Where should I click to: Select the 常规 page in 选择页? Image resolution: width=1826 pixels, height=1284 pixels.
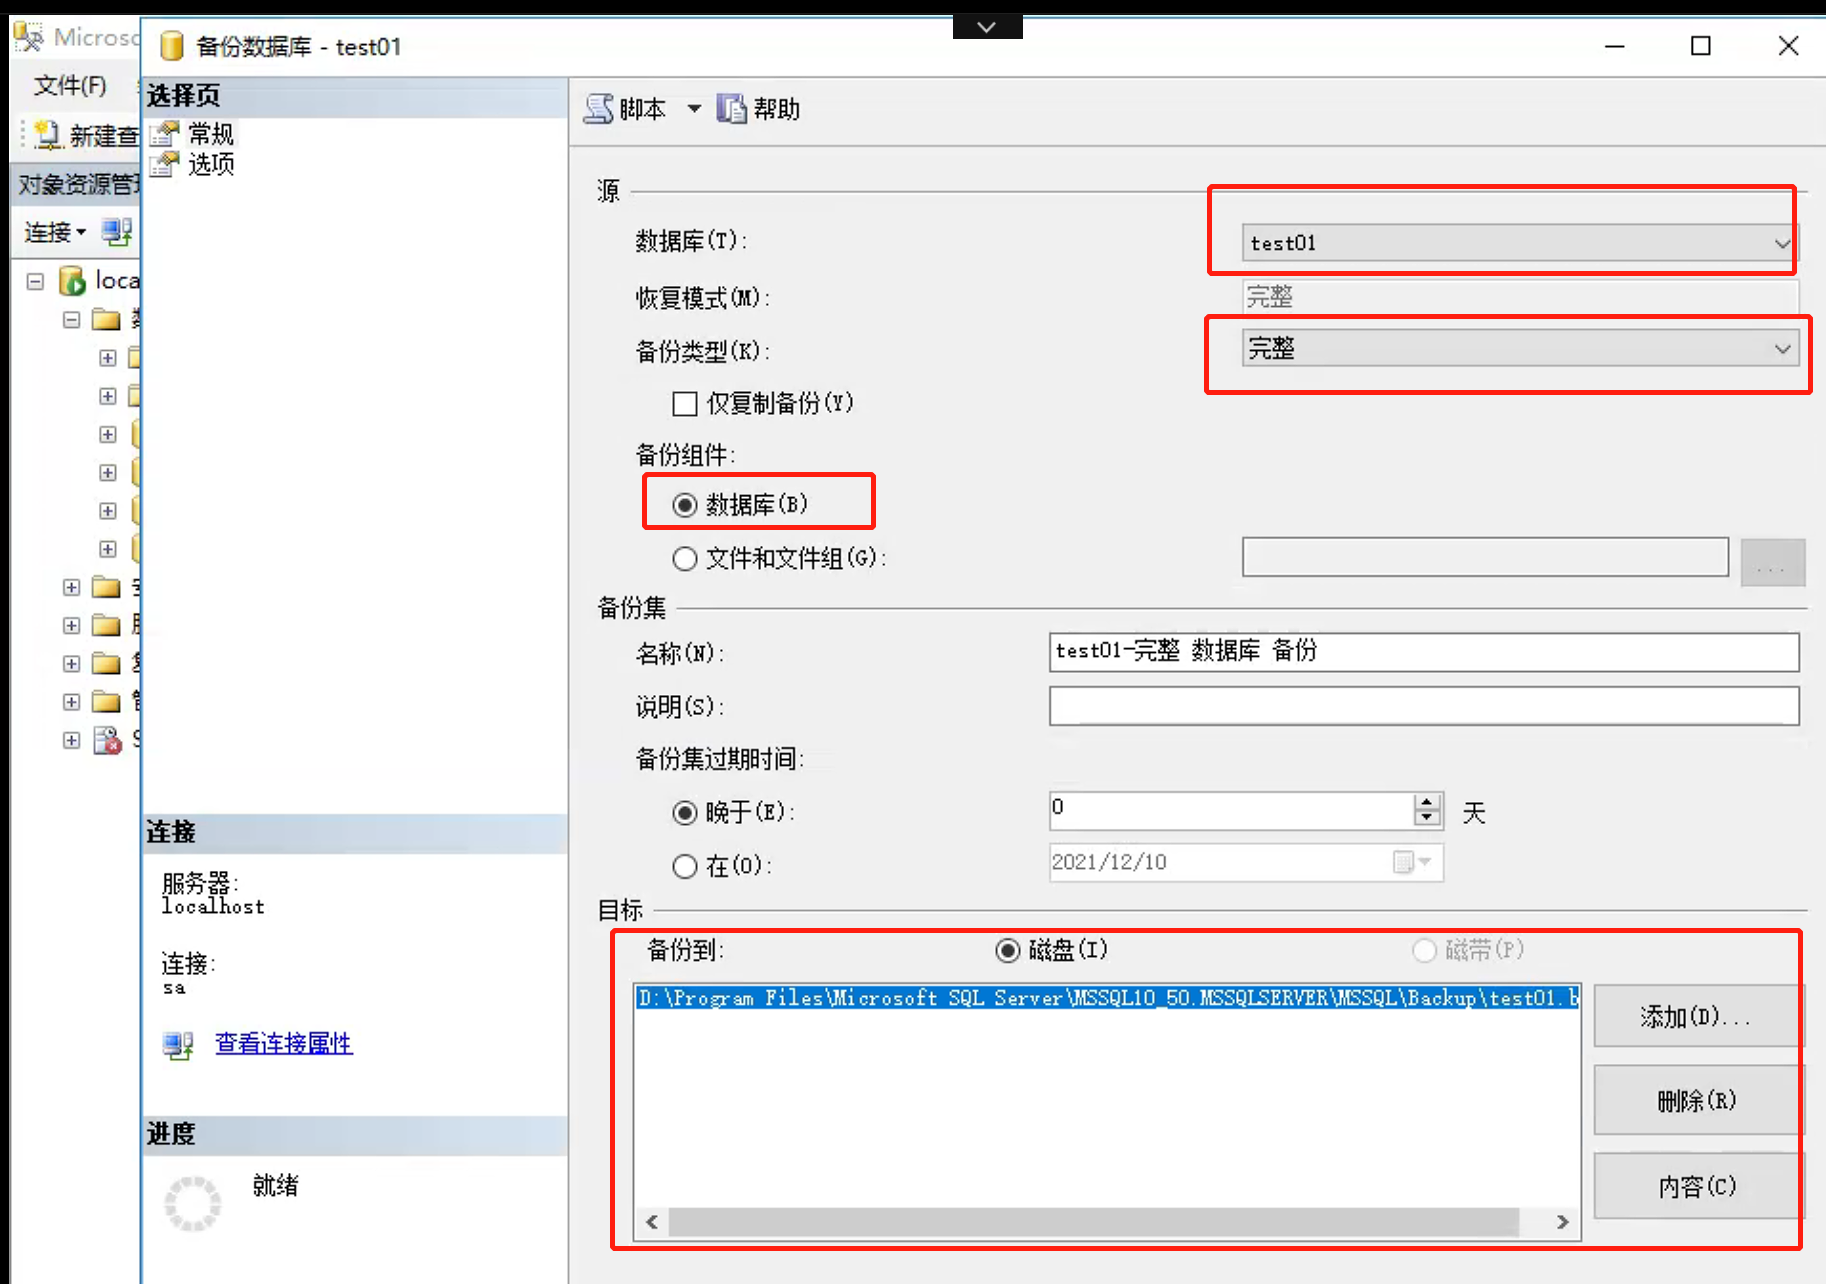tap(211, 134)
